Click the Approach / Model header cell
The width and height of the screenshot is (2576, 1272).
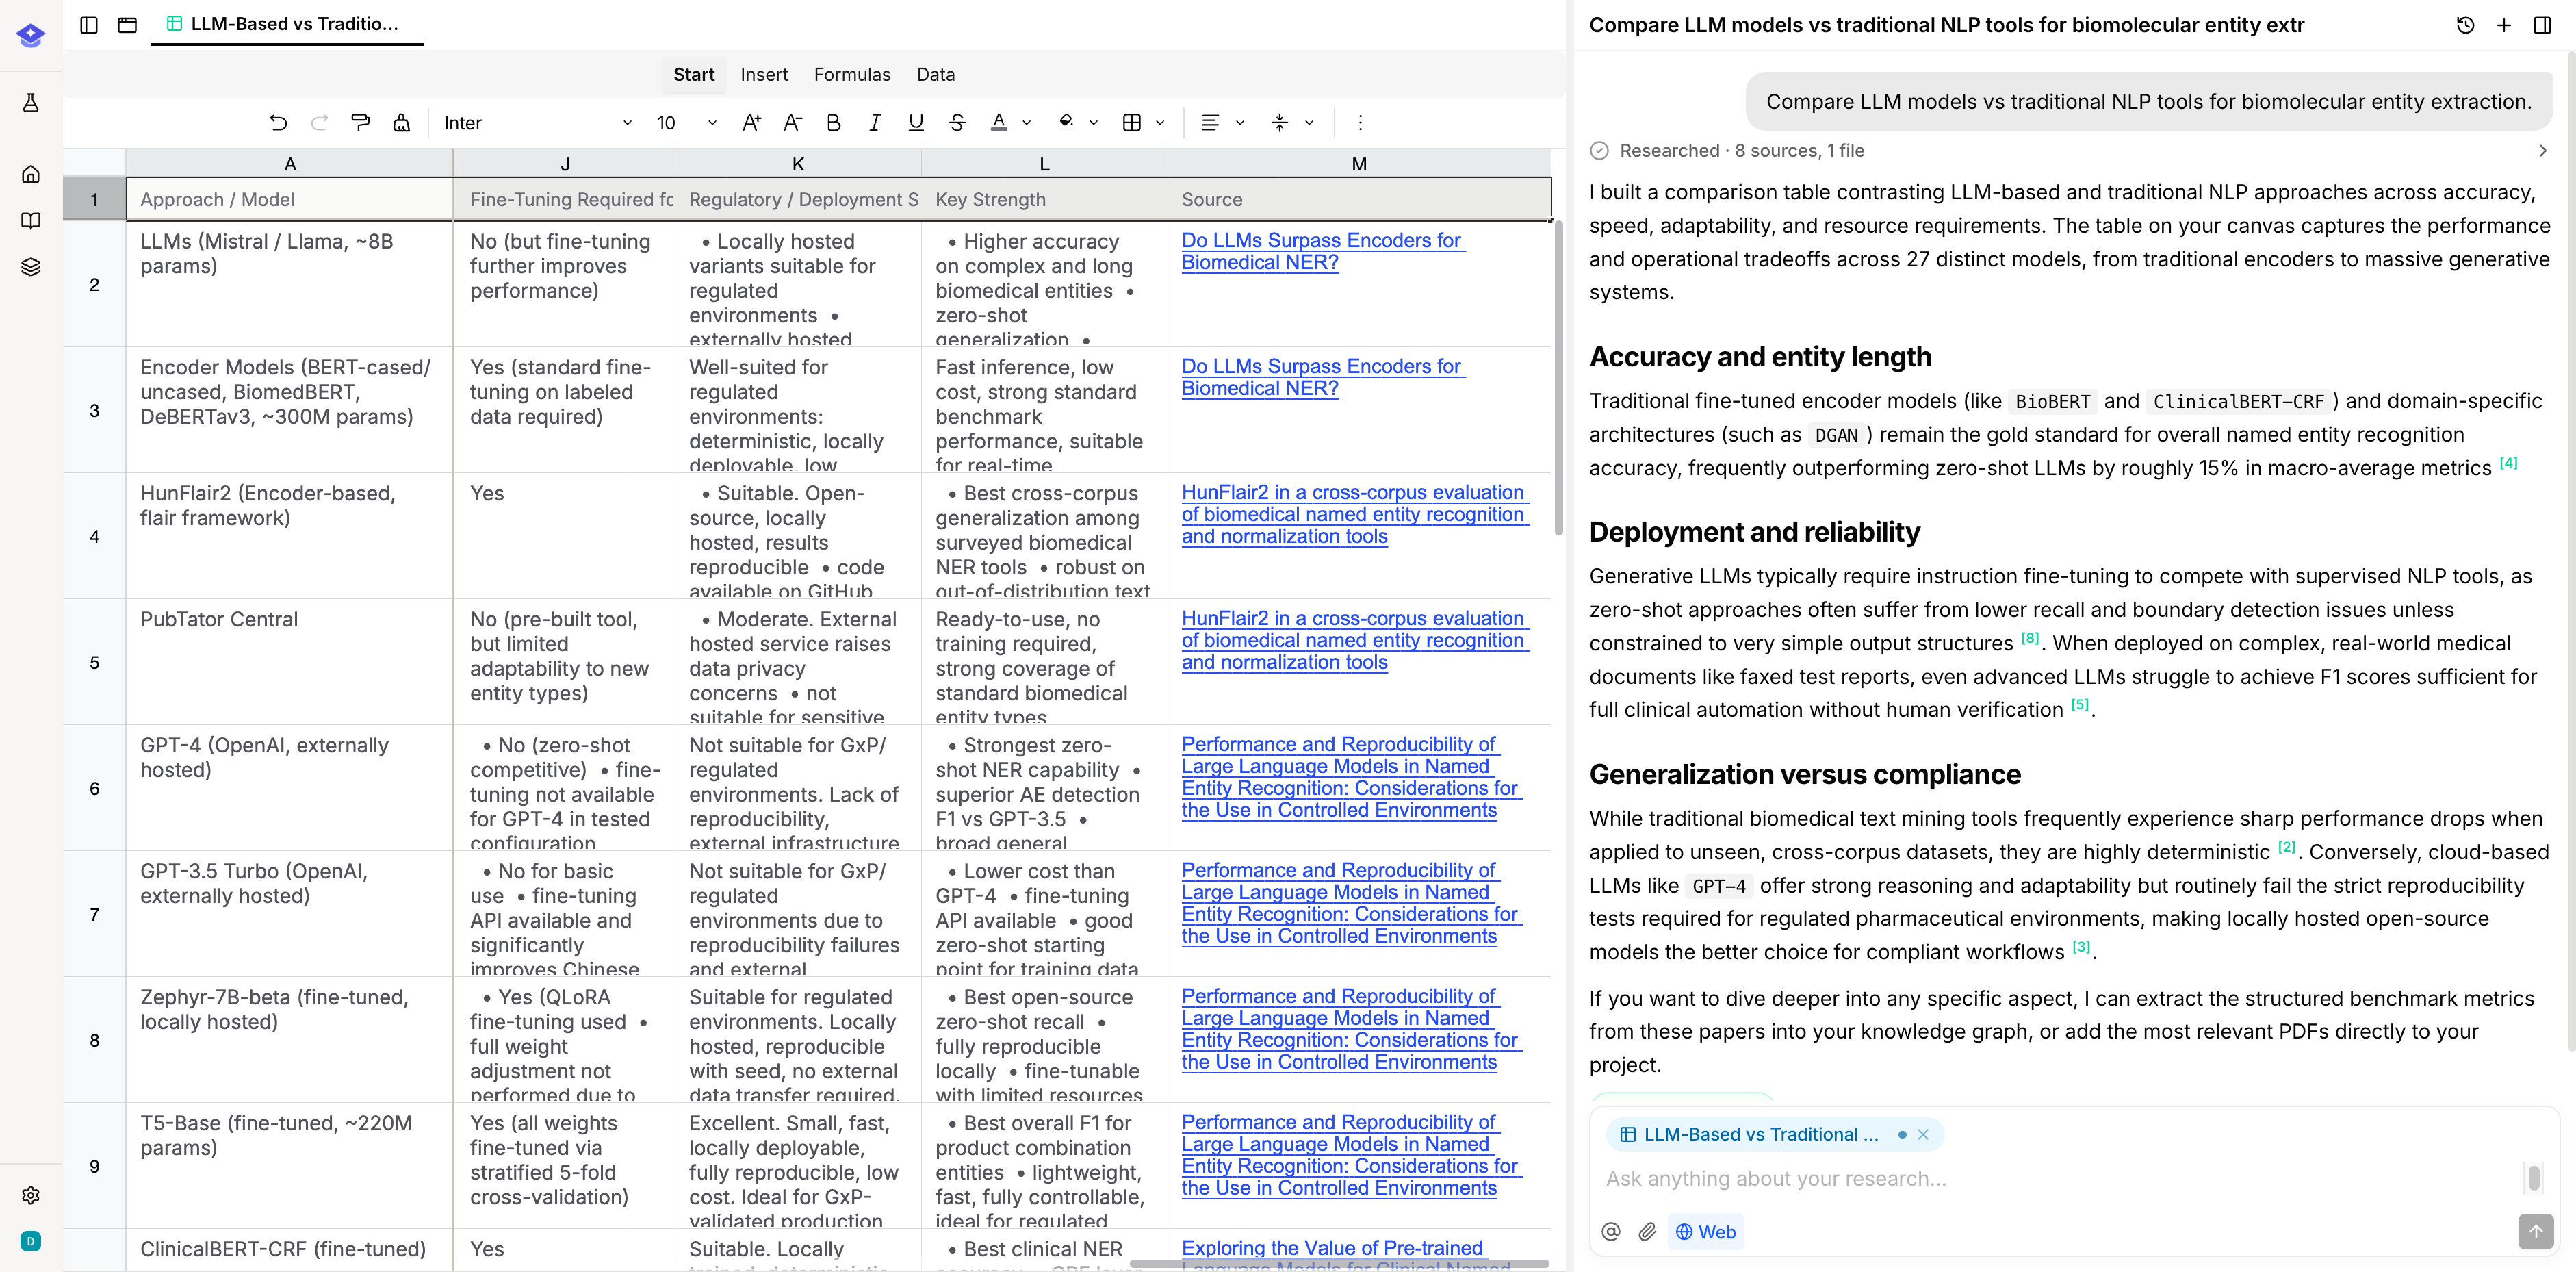pyautogui.click(x=289, y=199)
